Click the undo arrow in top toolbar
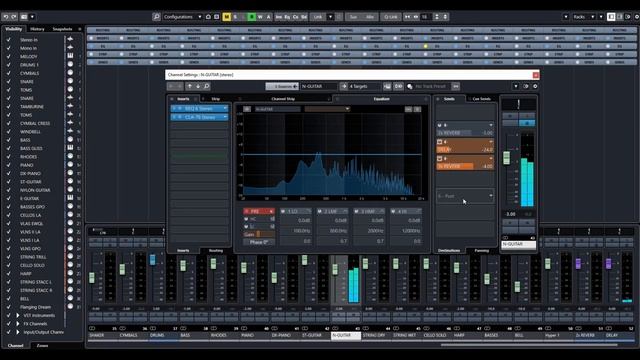The image size is (640, 360). coord(6,17)
